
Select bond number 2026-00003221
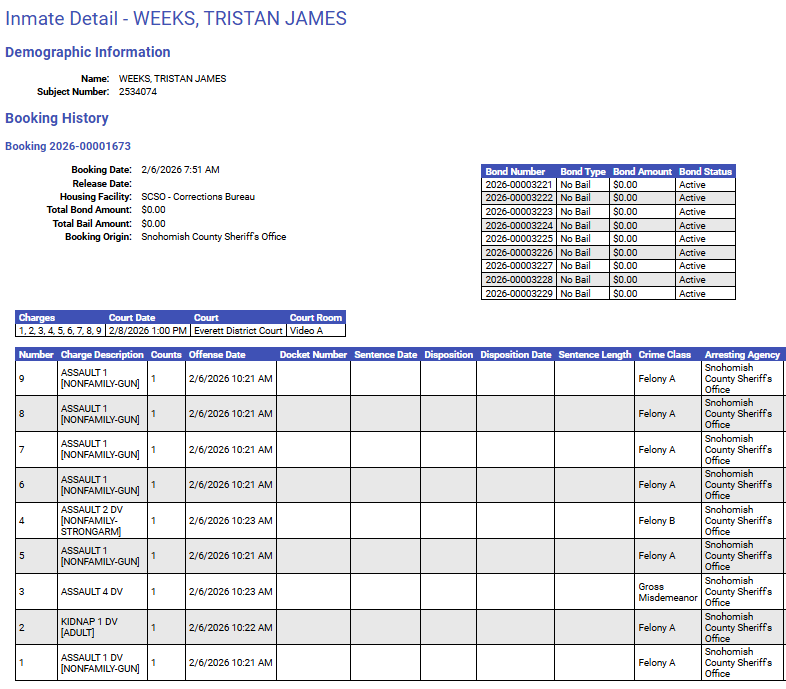[x=518, y=185]
